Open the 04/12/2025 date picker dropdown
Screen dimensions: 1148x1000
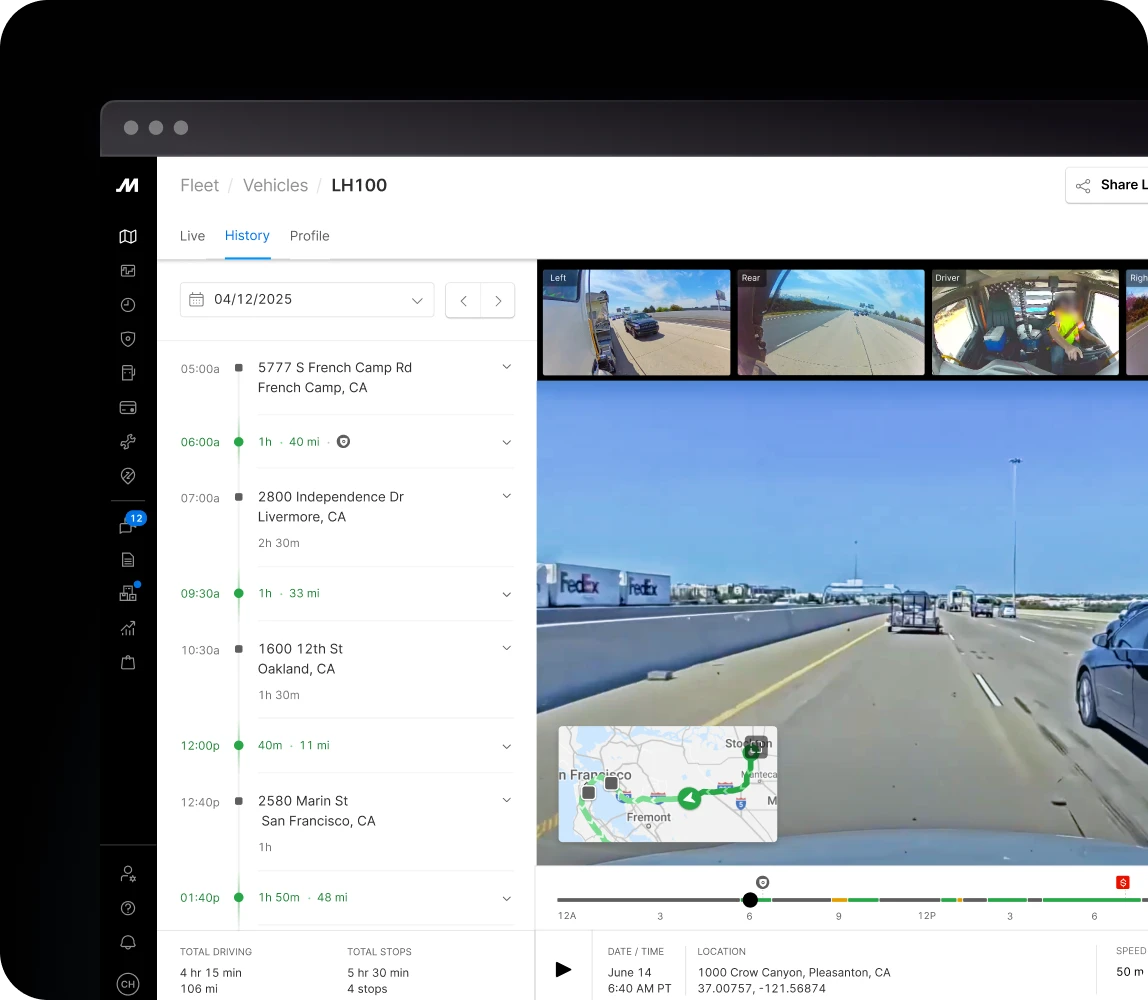point(307,299)
